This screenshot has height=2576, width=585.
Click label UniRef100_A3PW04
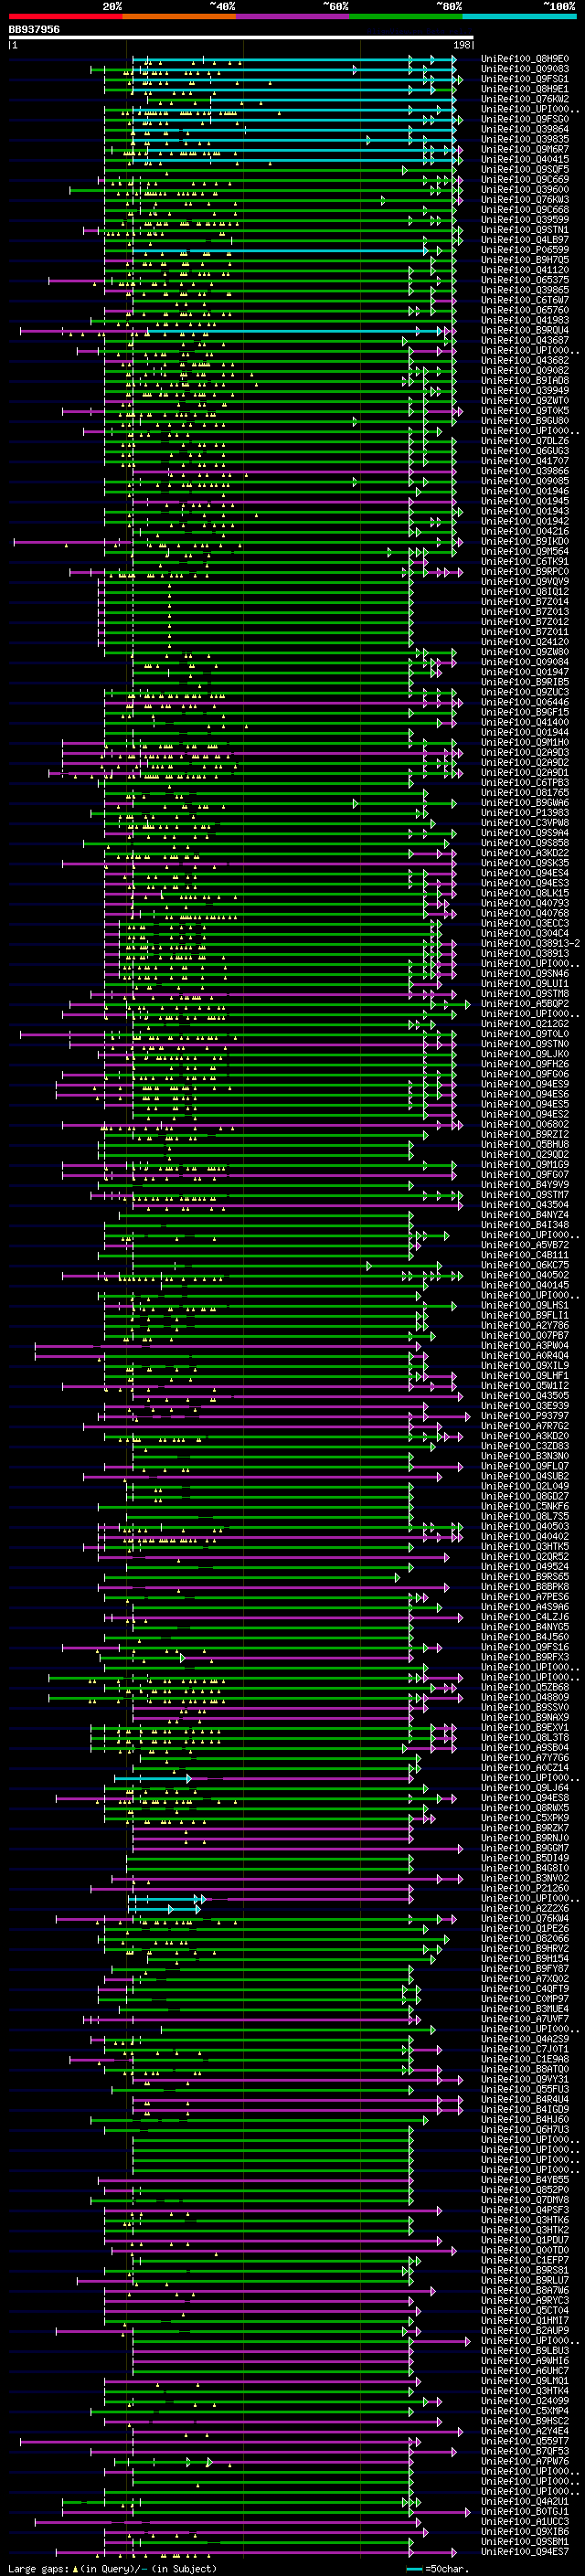(x=525, y=1346)
